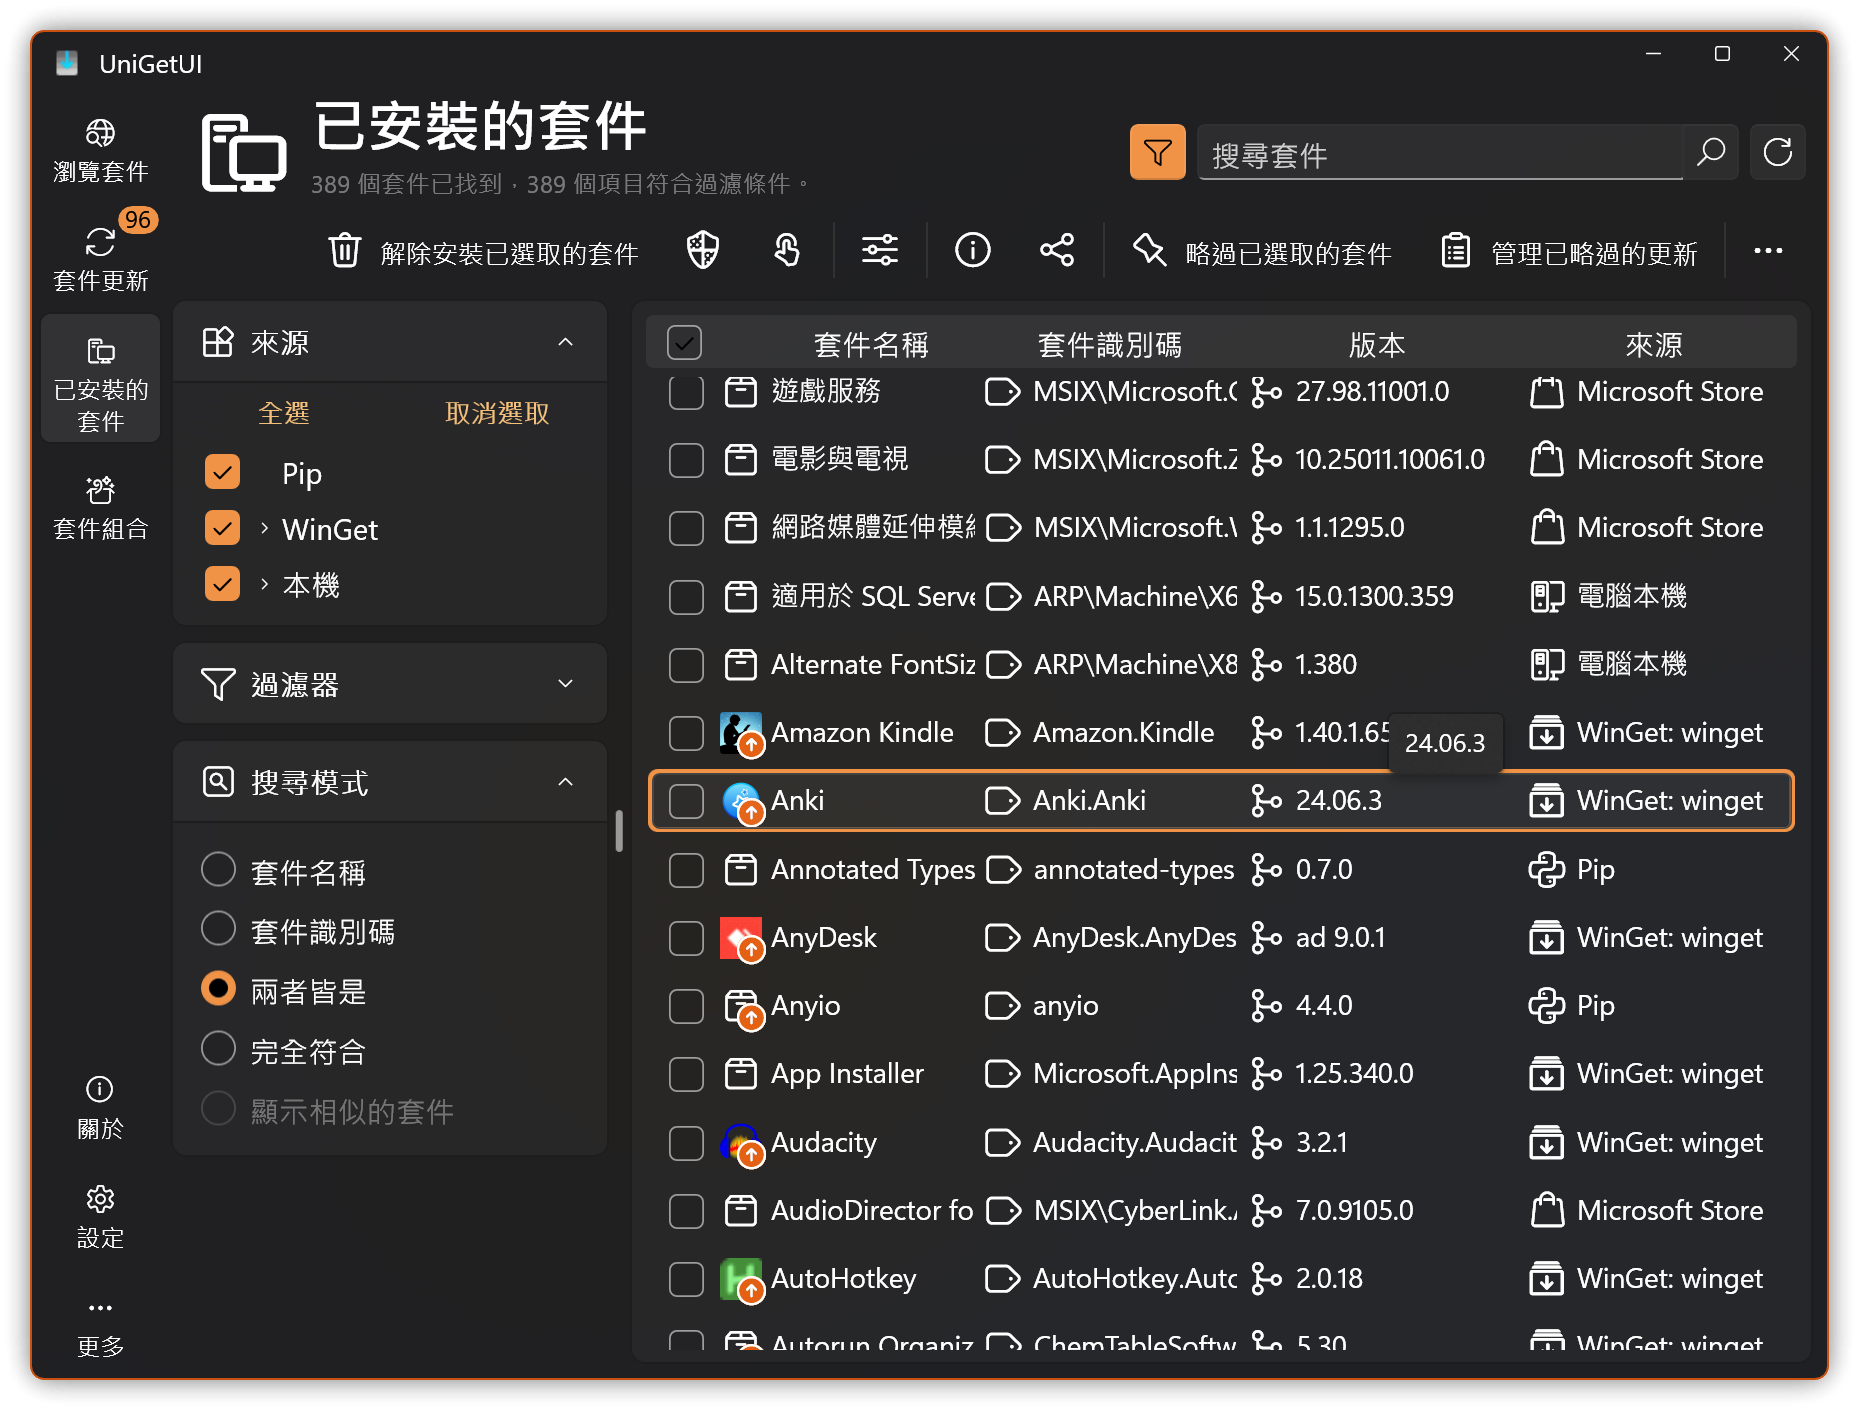1859x1410 pixels.
Task: Click the WinGet source icon in Anki row
Action: (1546, 801)
